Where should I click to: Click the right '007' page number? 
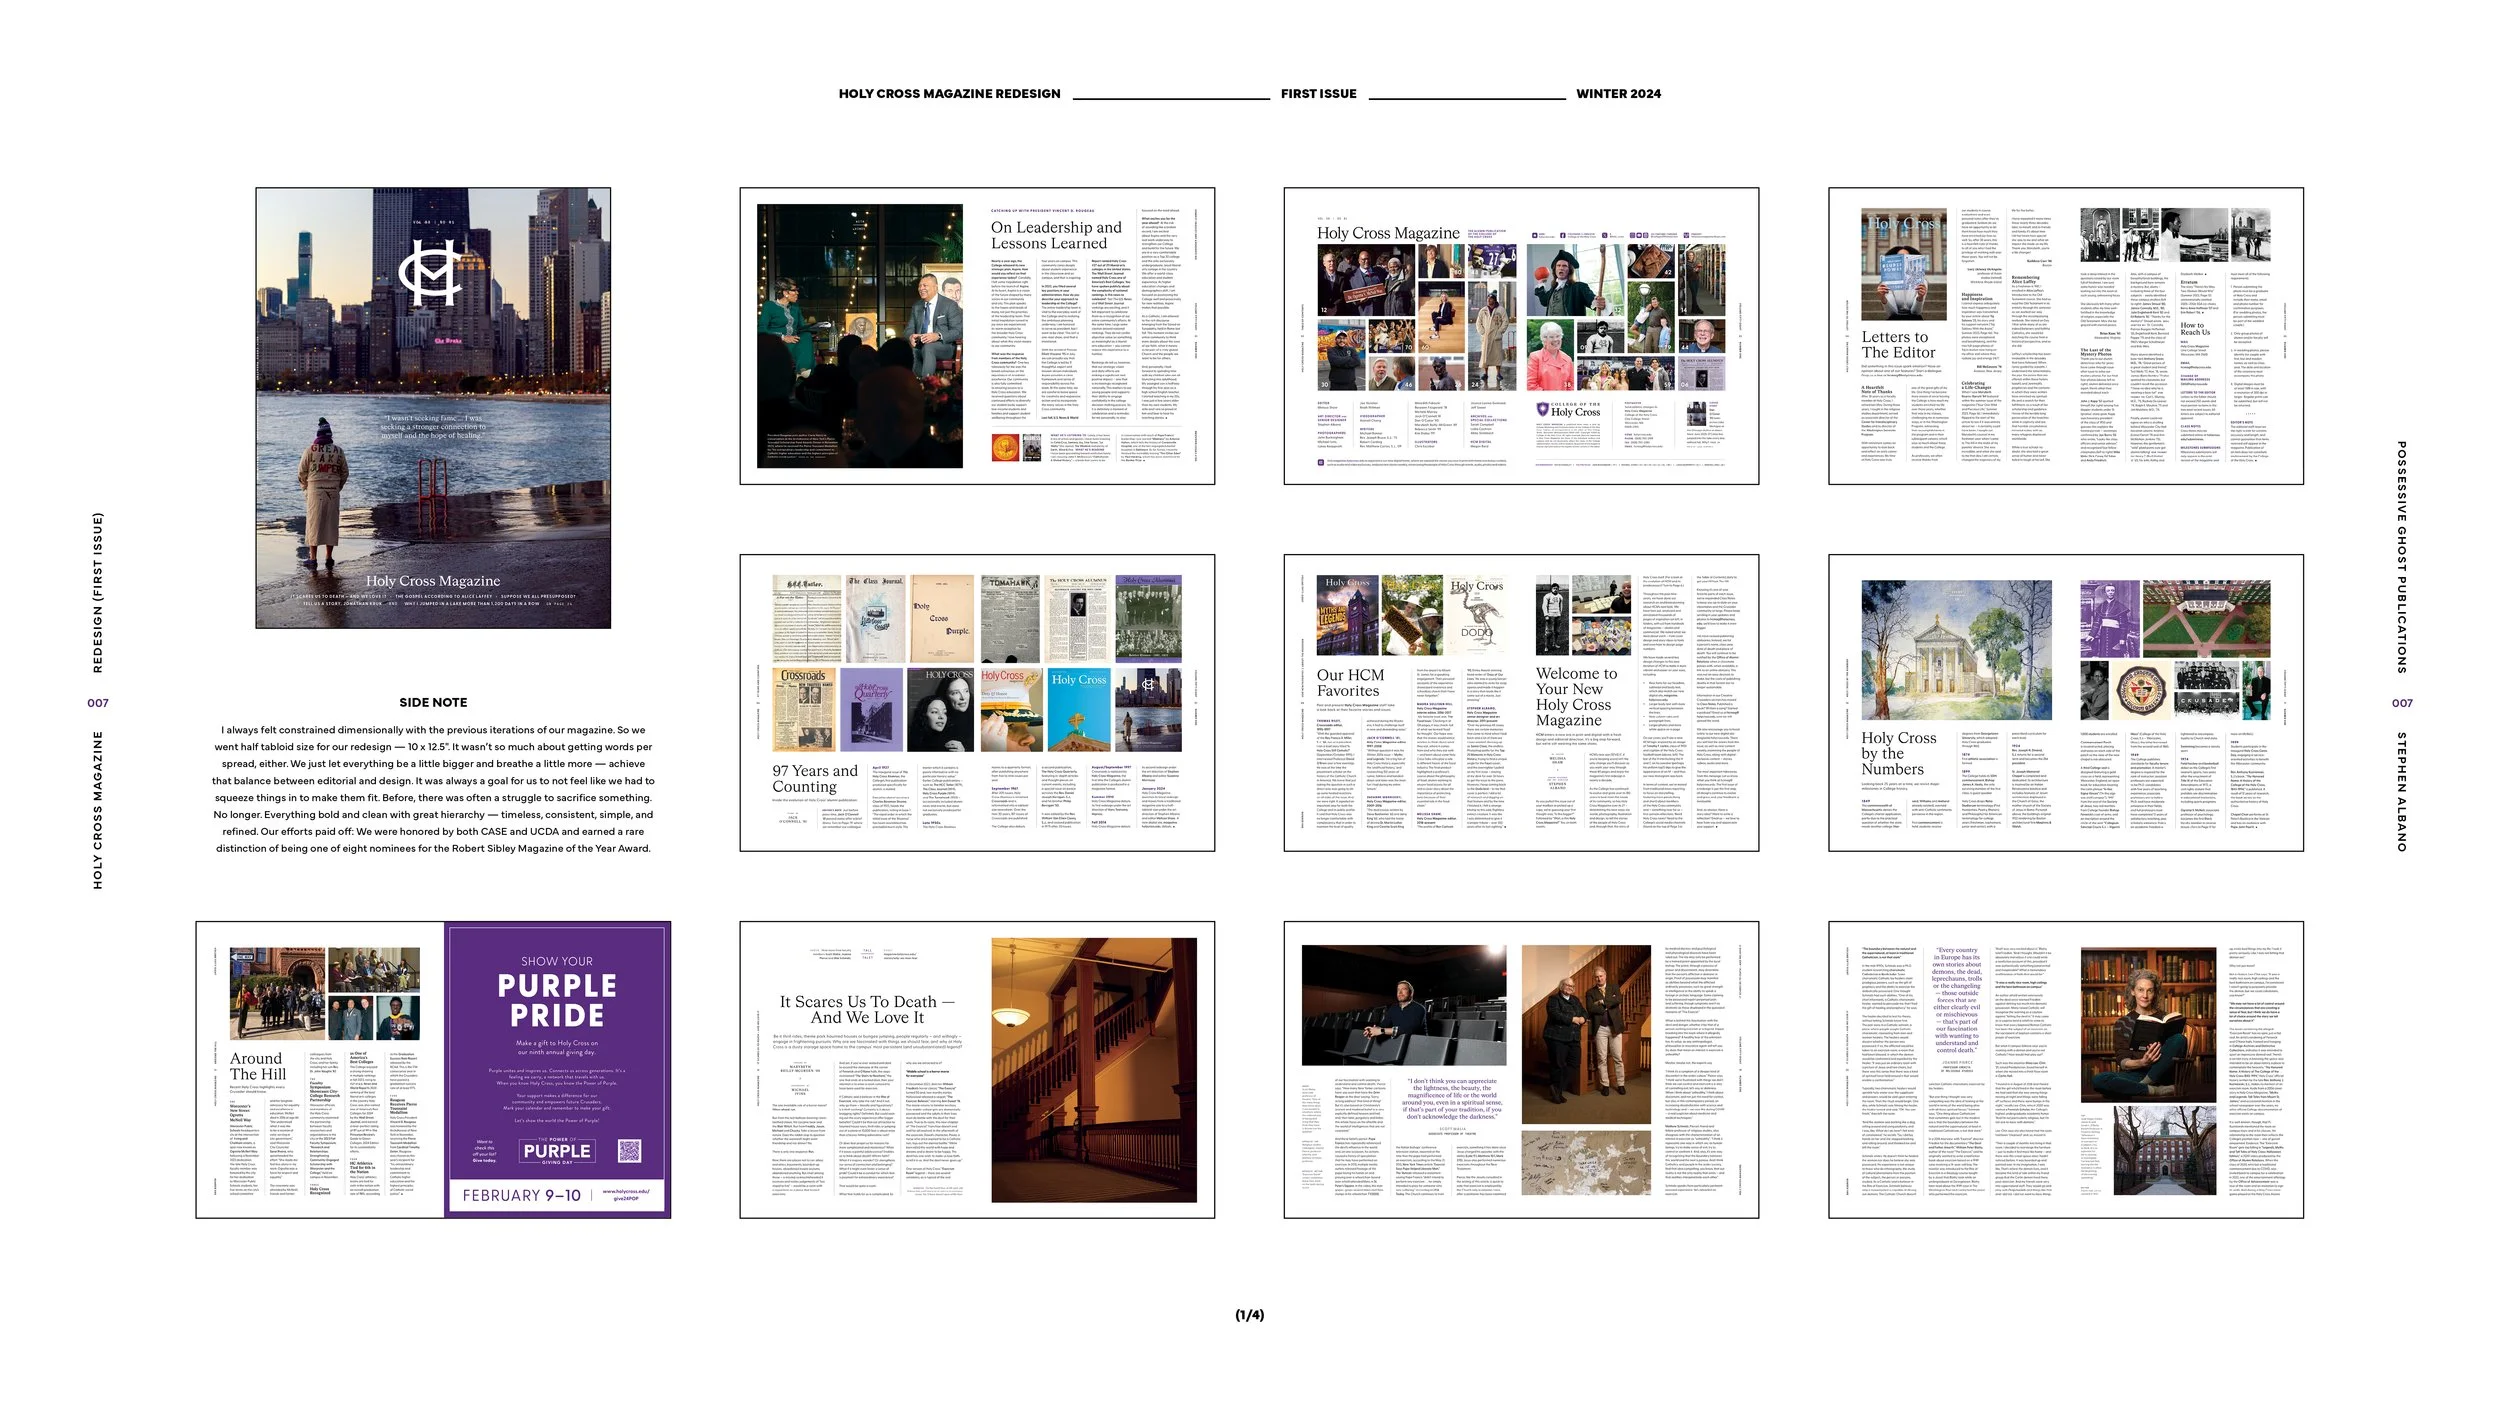click(2402, 703)
